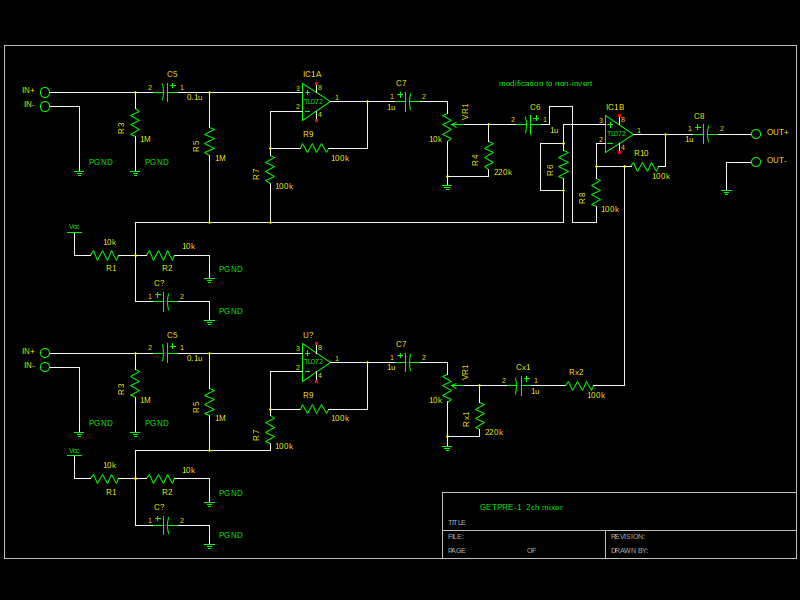Viewport: 800px width, 600px height.
Task: Click the OF label in title block
Action: 532,551
